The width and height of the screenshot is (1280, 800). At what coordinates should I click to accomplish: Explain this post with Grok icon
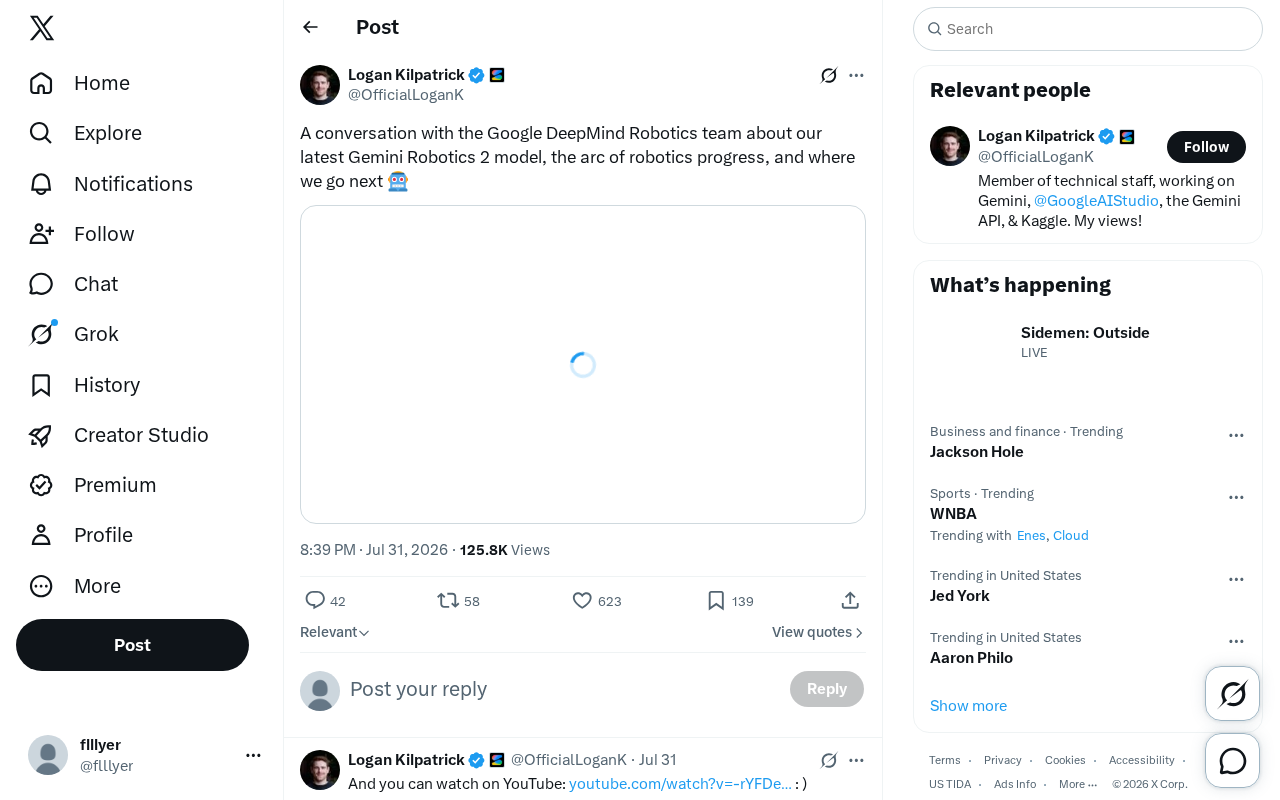point(828,75)
